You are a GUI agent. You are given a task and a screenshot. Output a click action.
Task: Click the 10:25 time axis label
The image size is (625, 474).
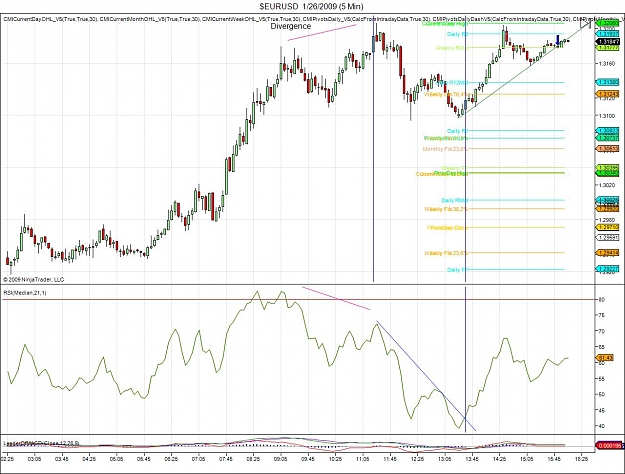[336, 459]
